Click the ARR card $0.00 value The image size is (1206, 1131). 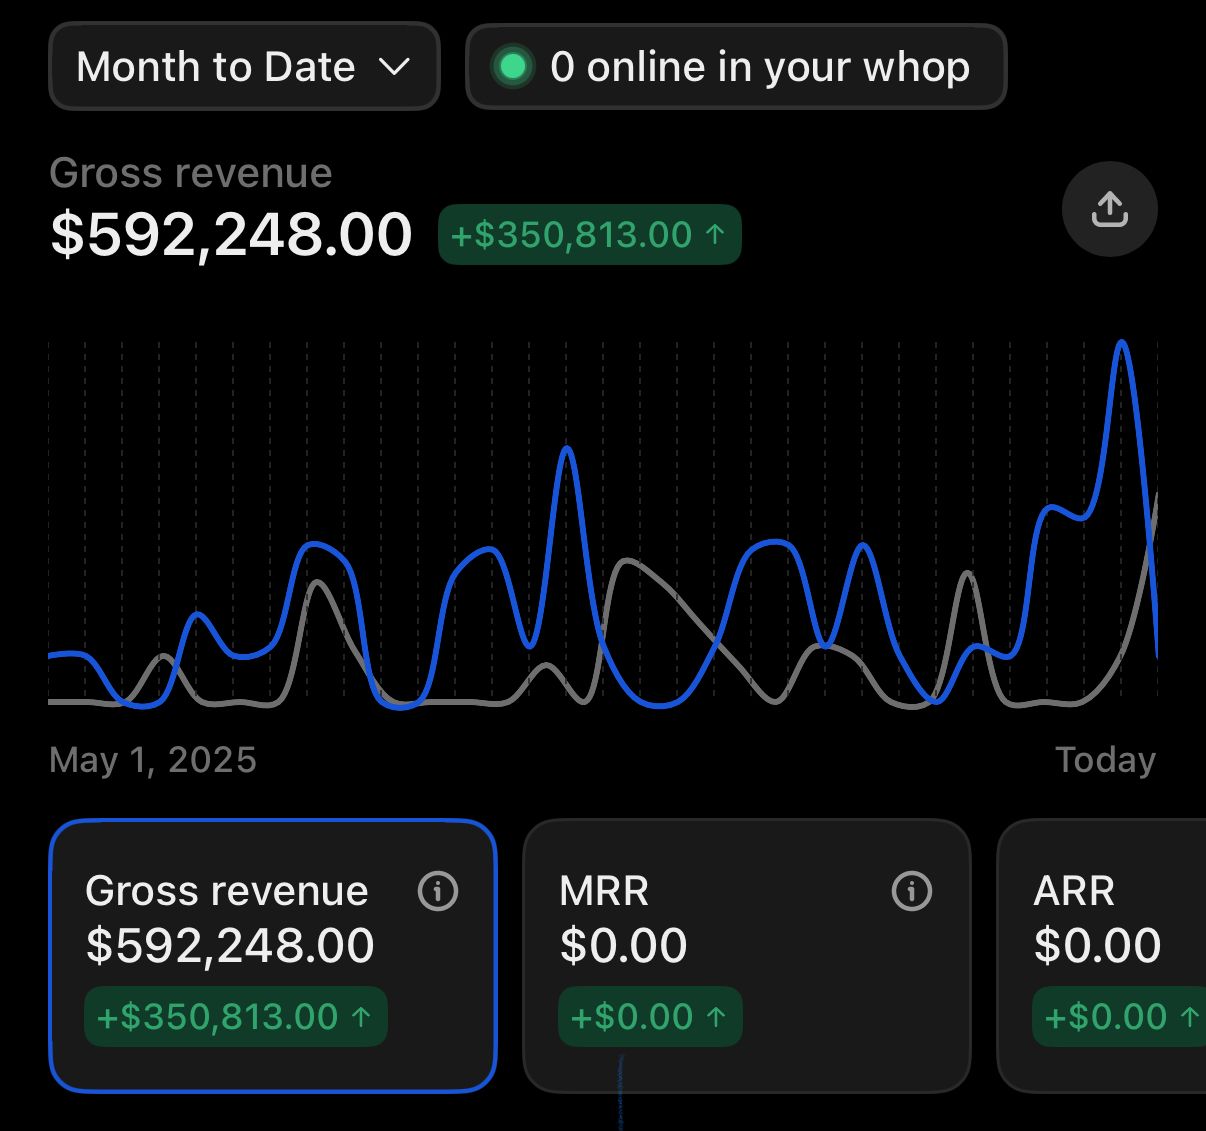pyautogui.click(x=1098, y=945)
